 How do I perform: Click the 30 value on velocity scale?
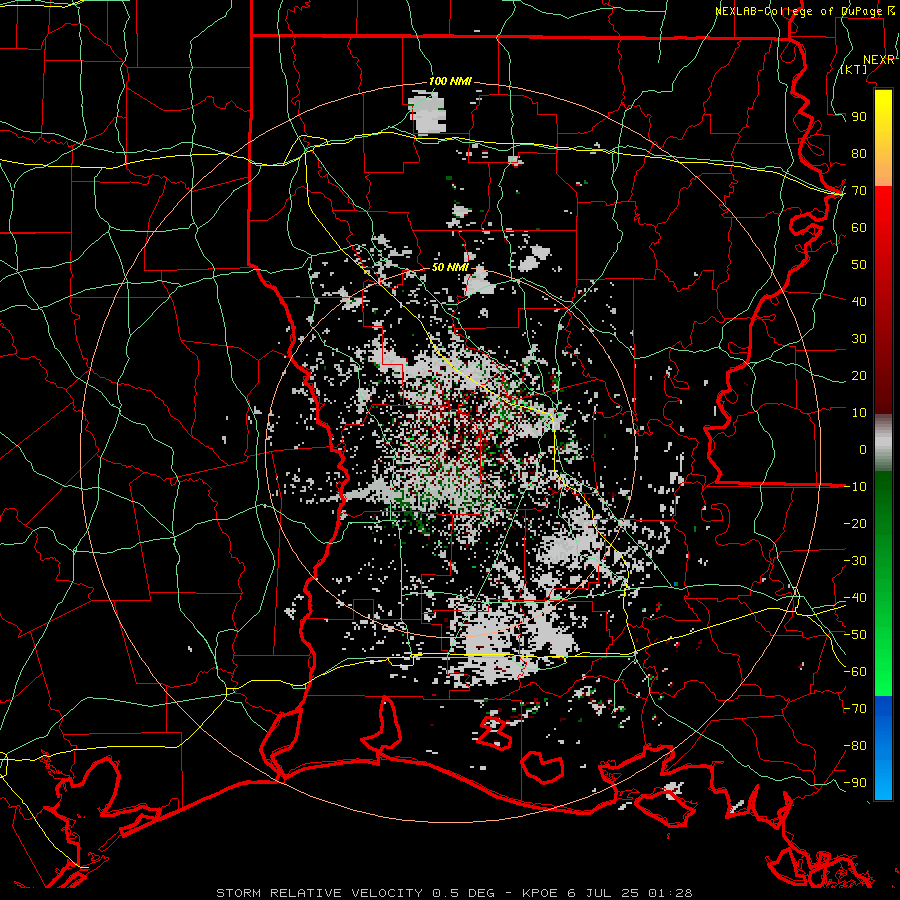tap(859, 339)
